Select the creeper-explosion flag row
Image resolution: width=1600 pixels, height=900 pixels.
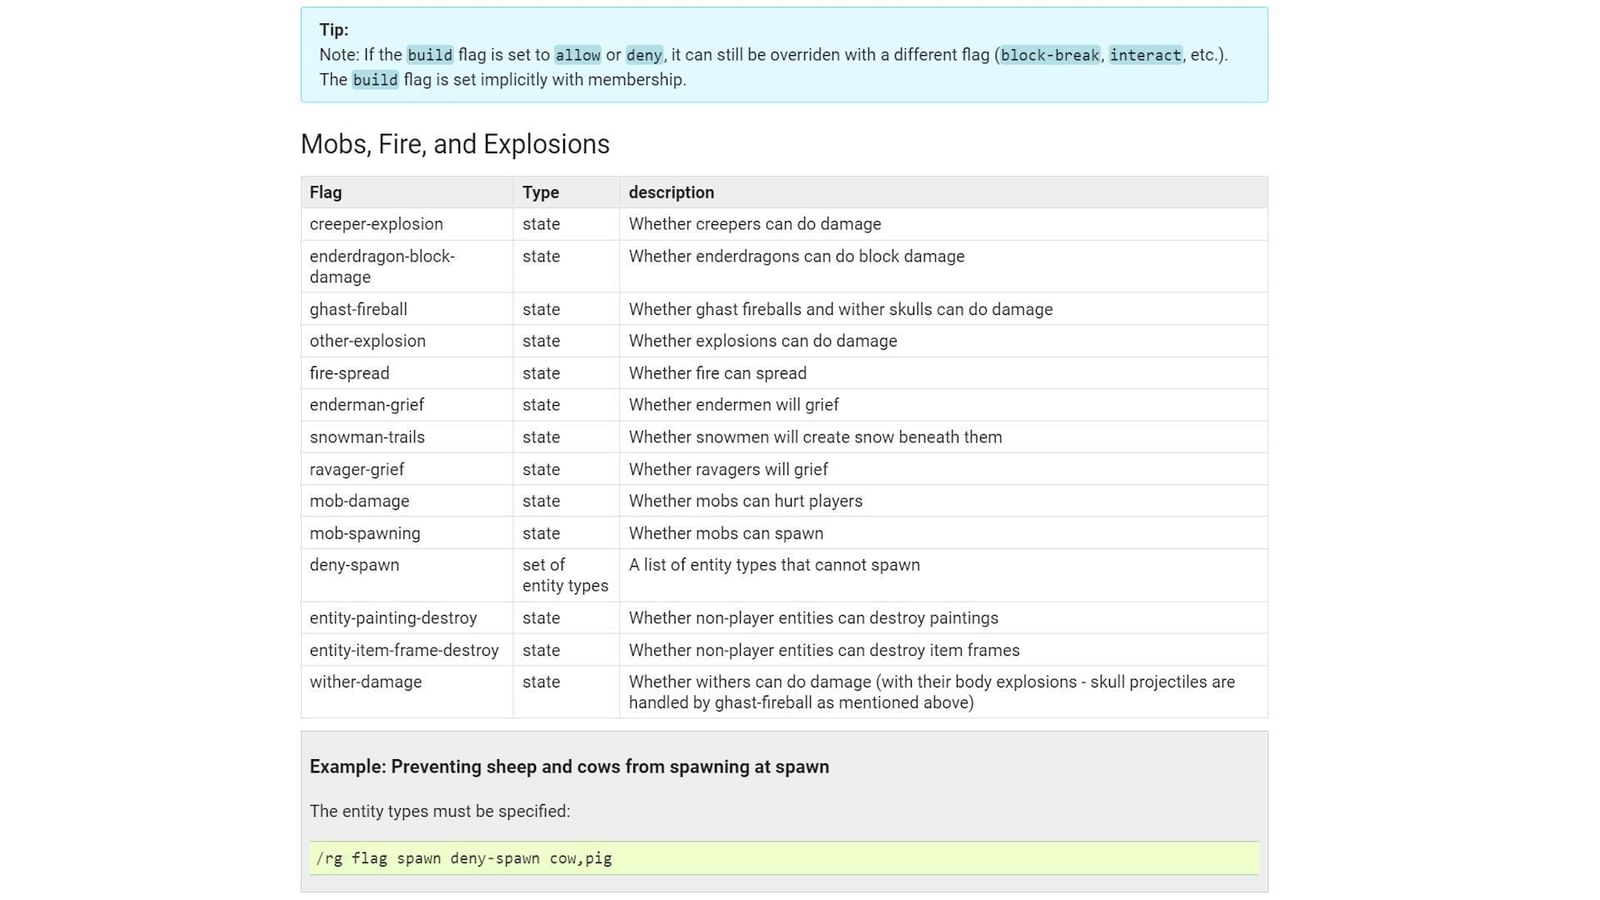pos(375,224)
